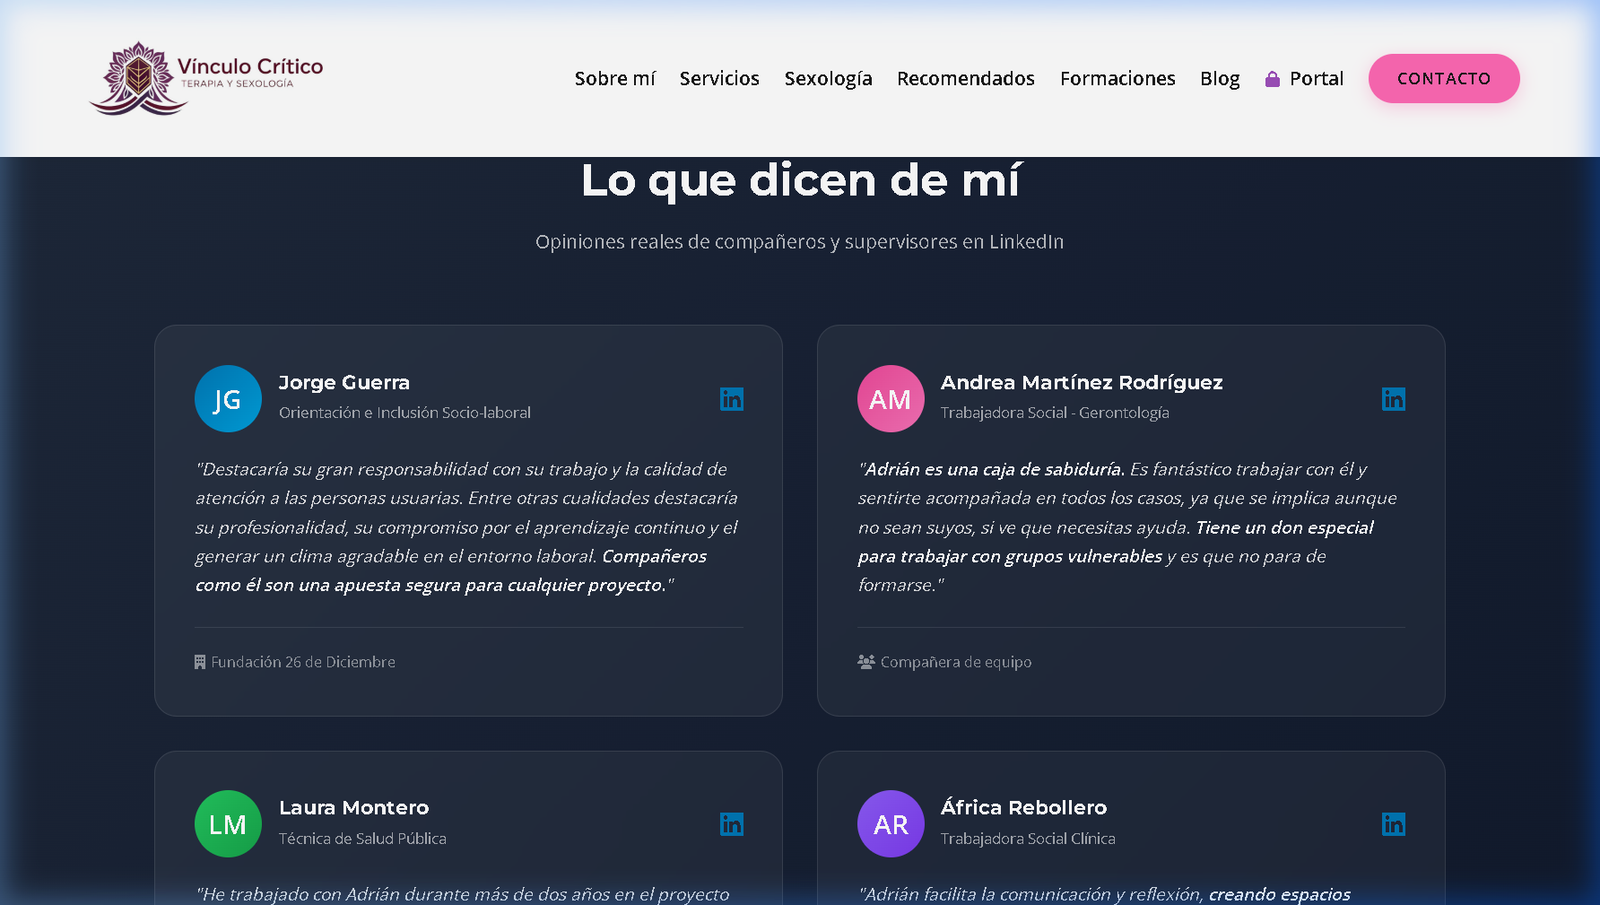1600x905 pixels.
Task: Click the name Jorge Guerra
Action: point(344,382)
